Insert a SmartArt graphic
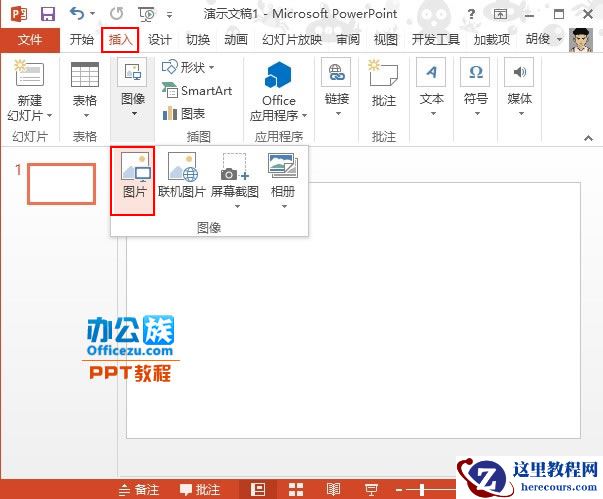 pyautogui.click(x=197, y=91)
